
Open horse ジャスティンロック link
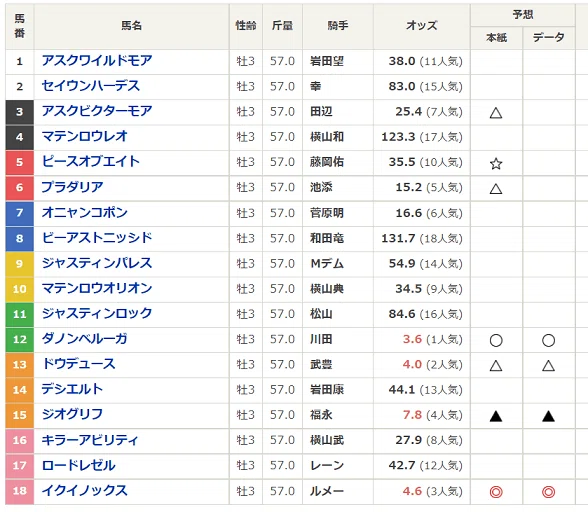[97, 313]
